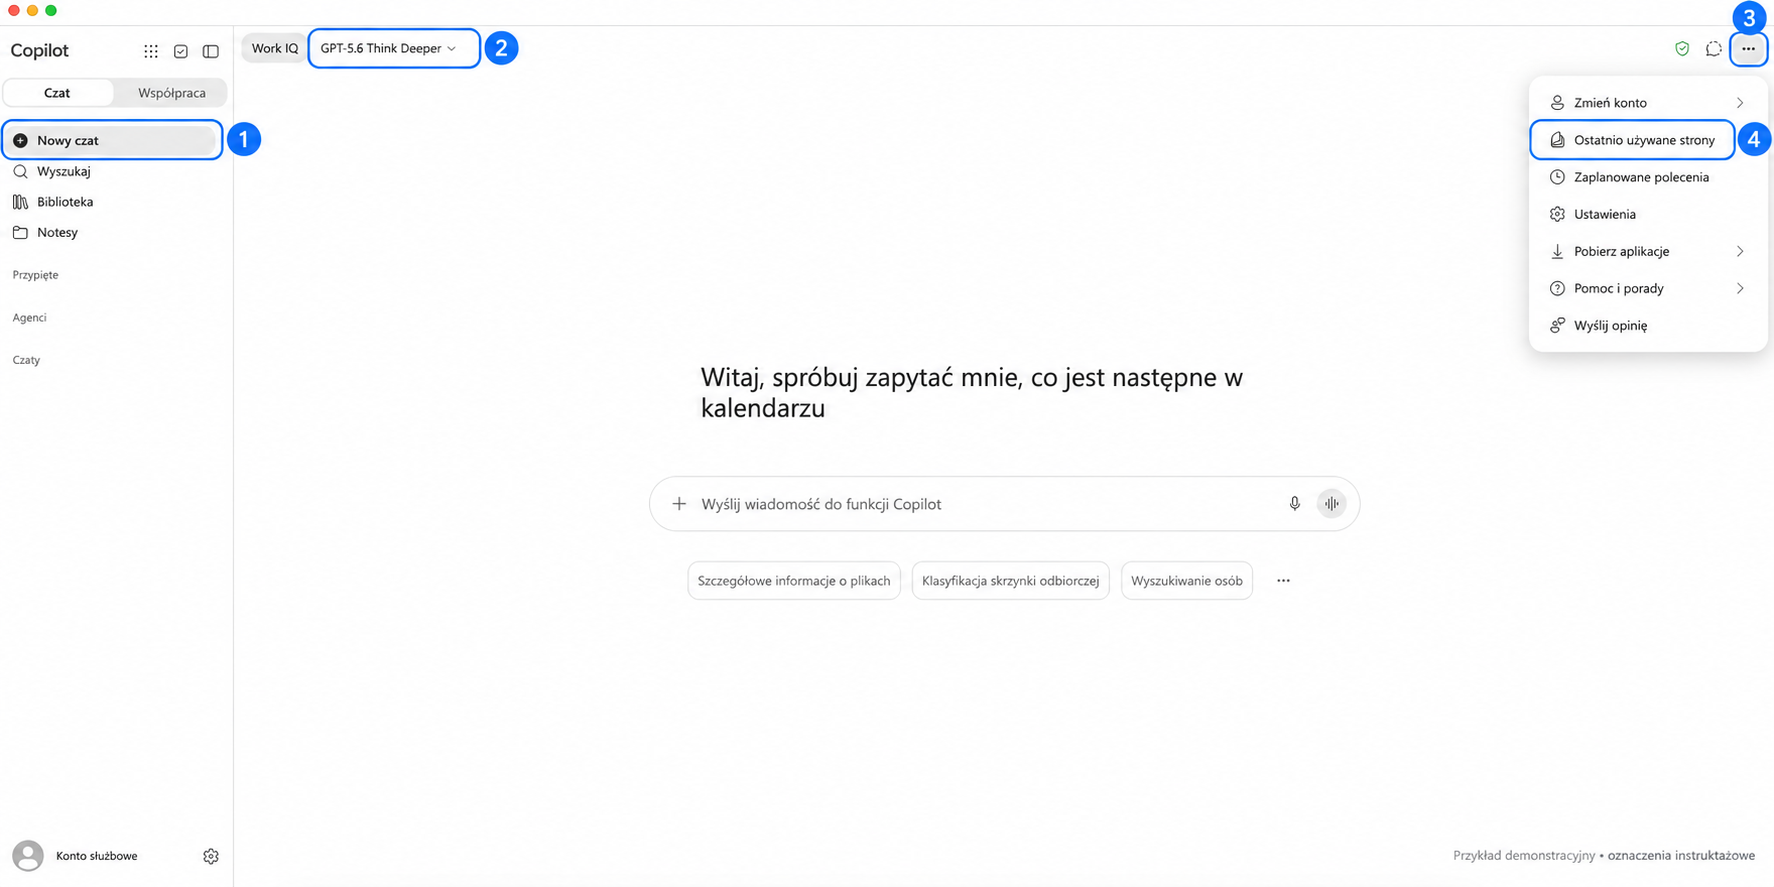The height and width of the screenshot is (887, 1774).
Task: Start a Nowy czat
Action: click(x=112, y=140)
